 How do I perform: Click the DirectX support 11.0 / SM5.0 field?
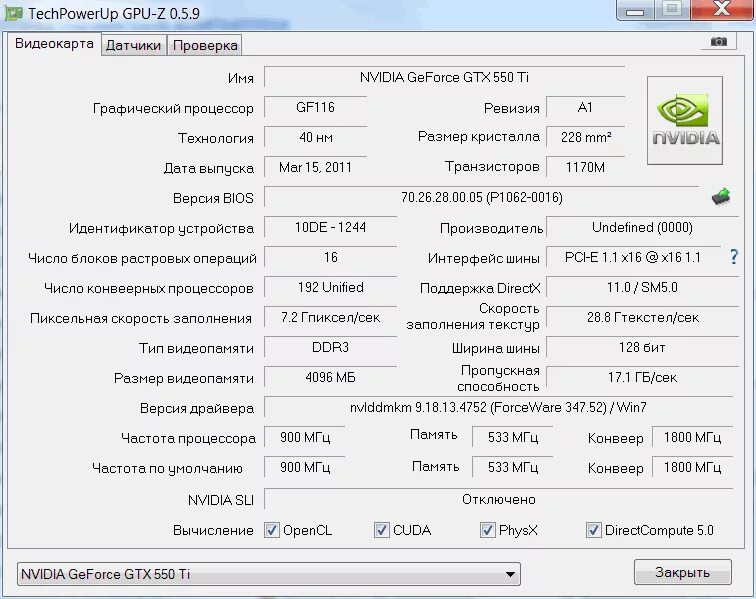pos(642,287)
